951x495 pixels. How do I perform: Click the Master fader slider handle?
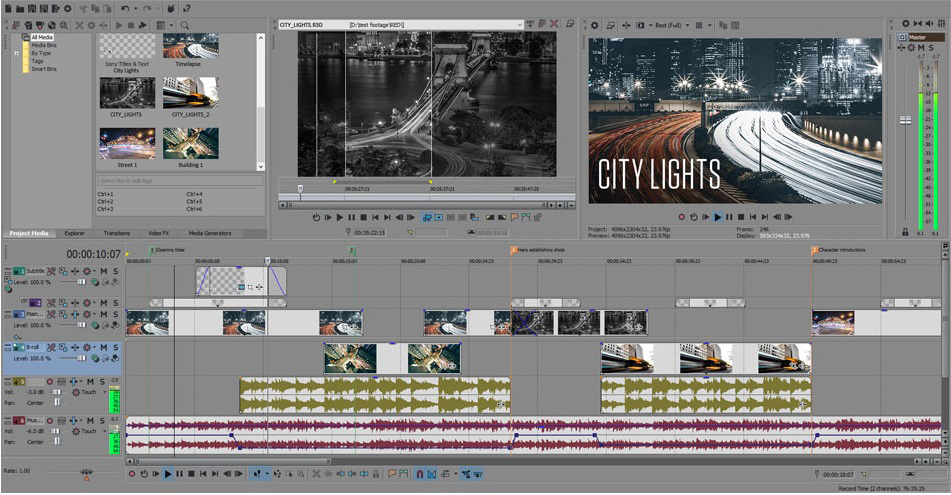click(906, 120)
